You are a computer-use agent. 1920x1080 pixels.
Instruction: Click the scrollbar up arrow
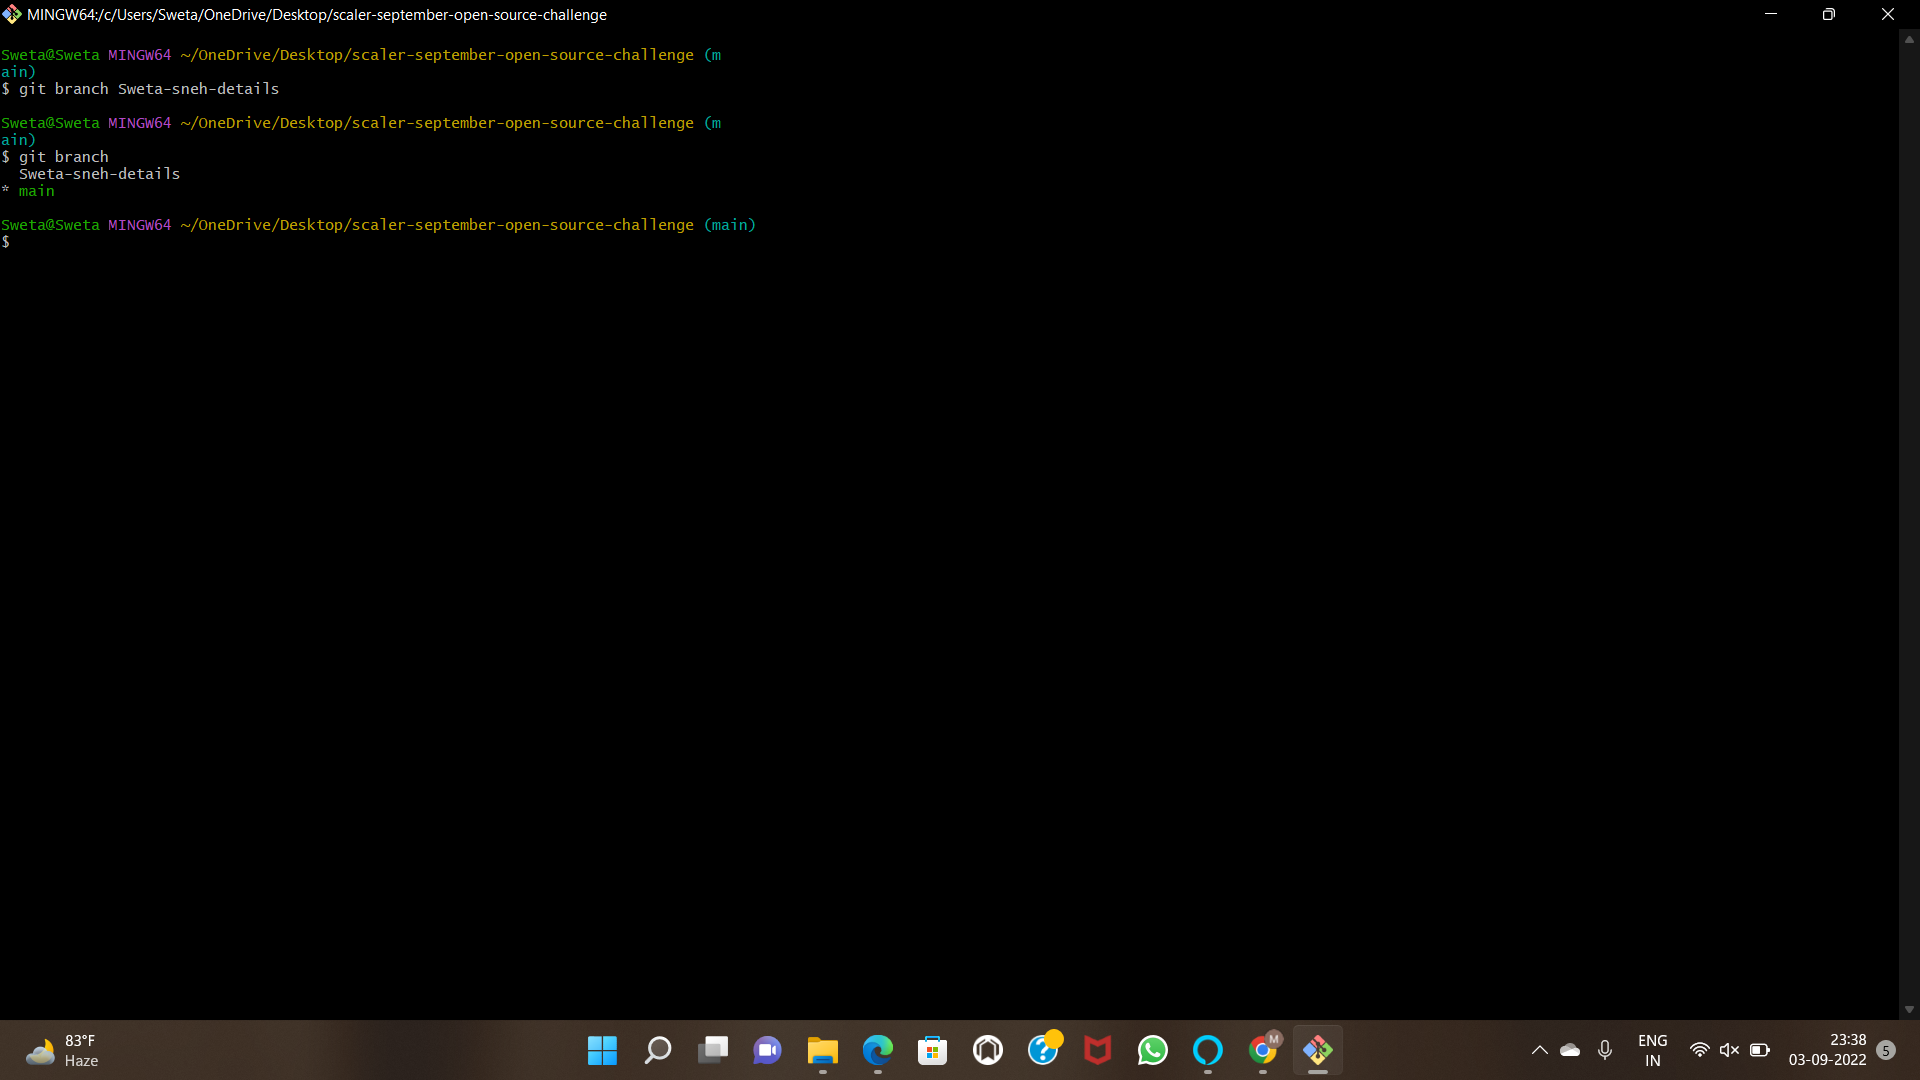pyautogui.click(x=1909, y=39)
